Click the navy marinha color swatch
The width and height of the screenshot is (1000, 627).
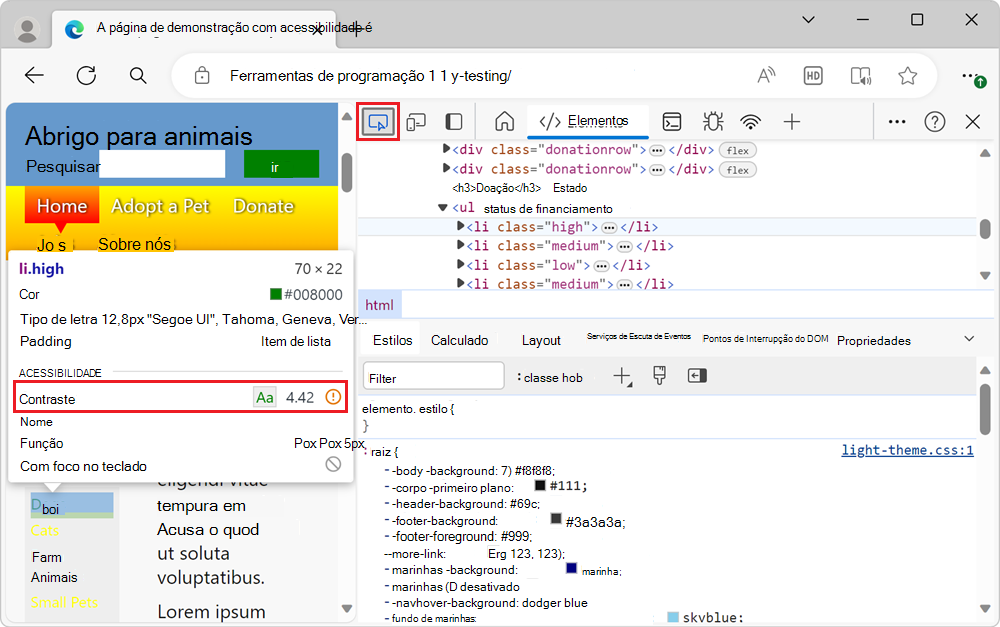(571, 568)
